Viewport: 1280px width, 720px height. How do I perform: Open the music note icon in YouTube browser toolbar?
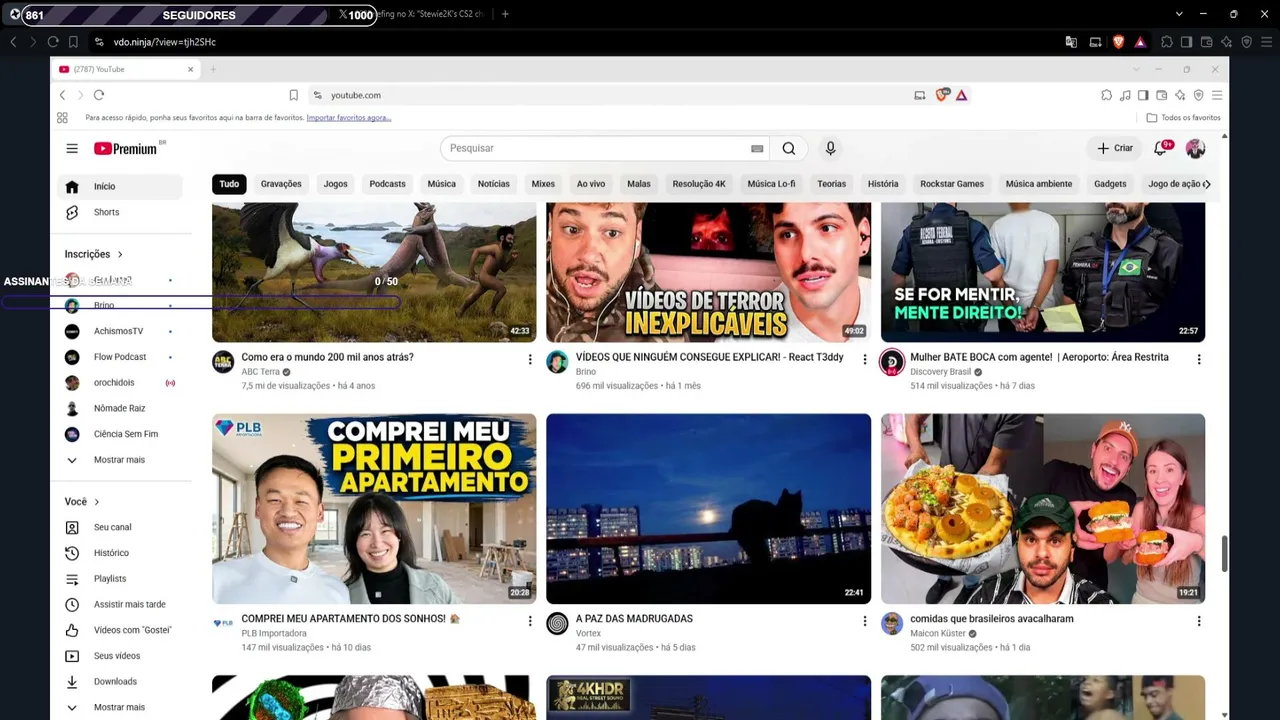point(1125,95)
